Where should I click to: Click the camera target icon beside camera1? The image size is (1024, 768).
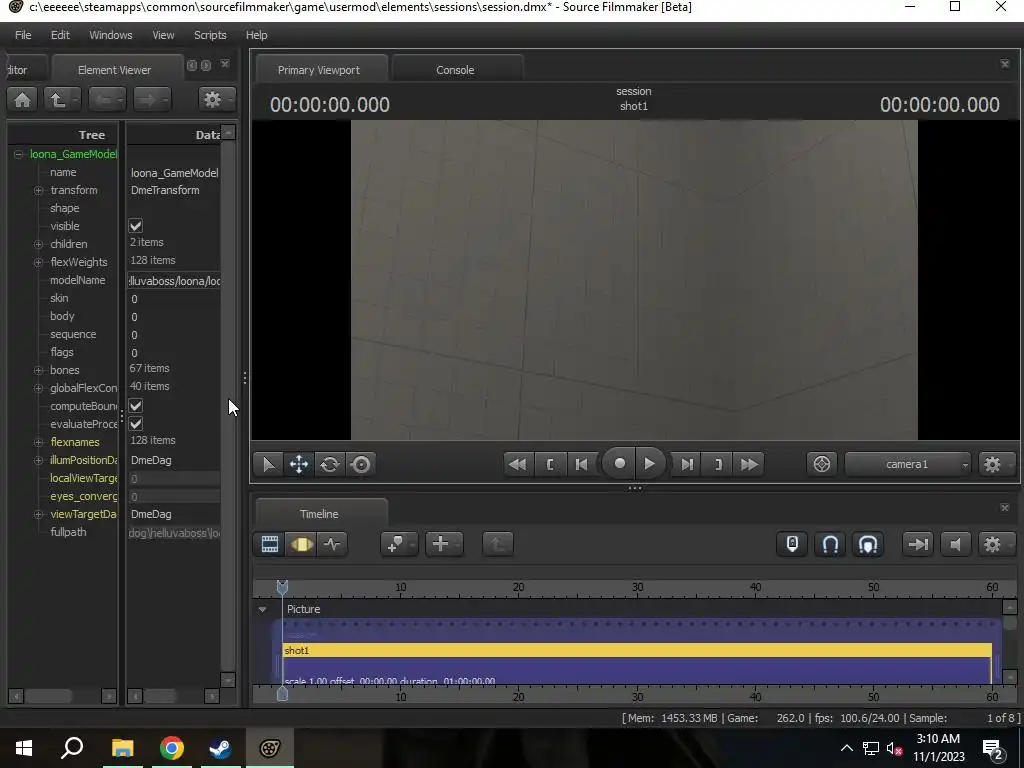coord(822,464)
